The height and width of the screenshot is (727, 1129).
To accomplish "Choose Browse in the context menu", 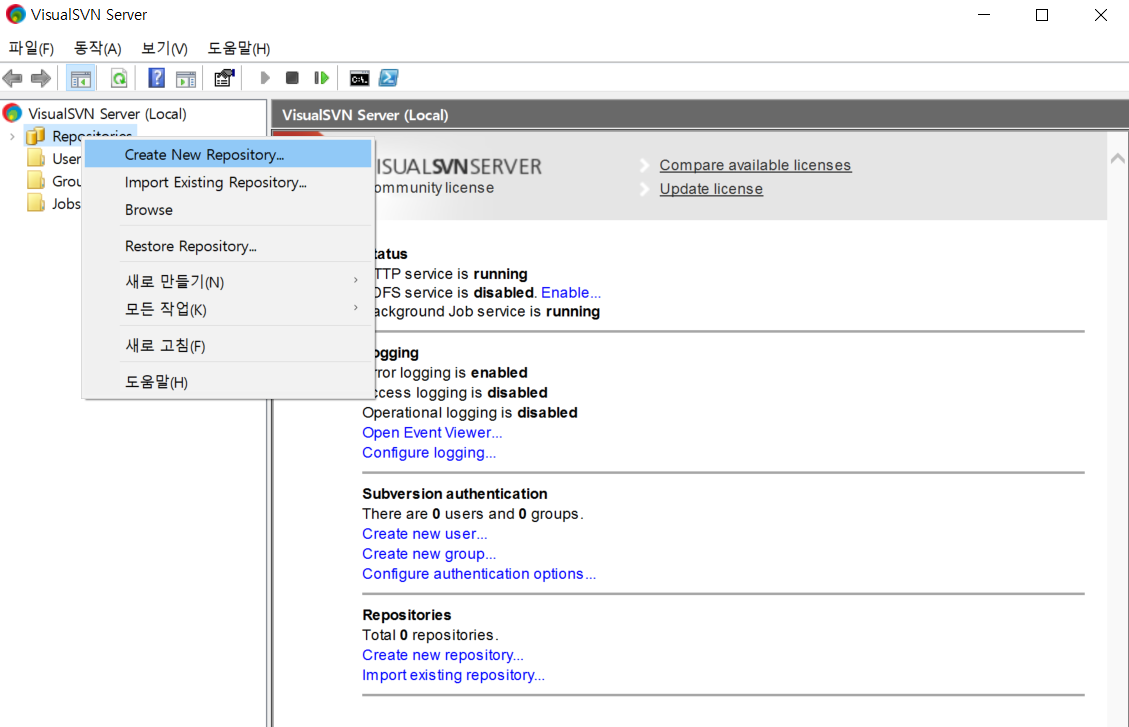I will 228,209.
